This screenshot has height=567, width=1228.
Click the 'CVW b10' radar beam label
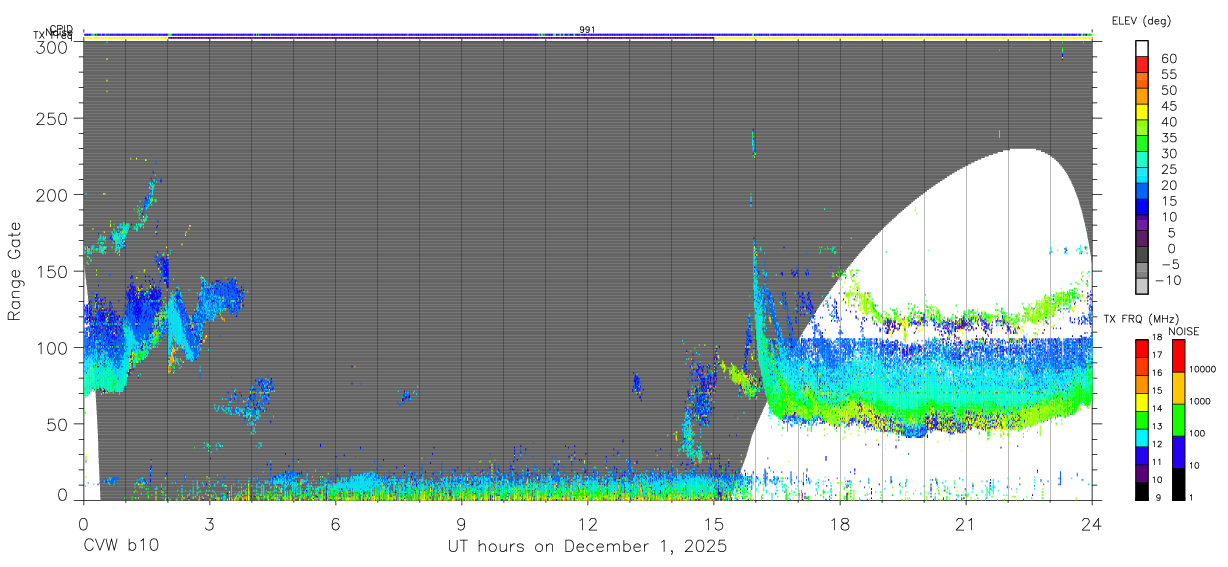(x=121, y=546)
